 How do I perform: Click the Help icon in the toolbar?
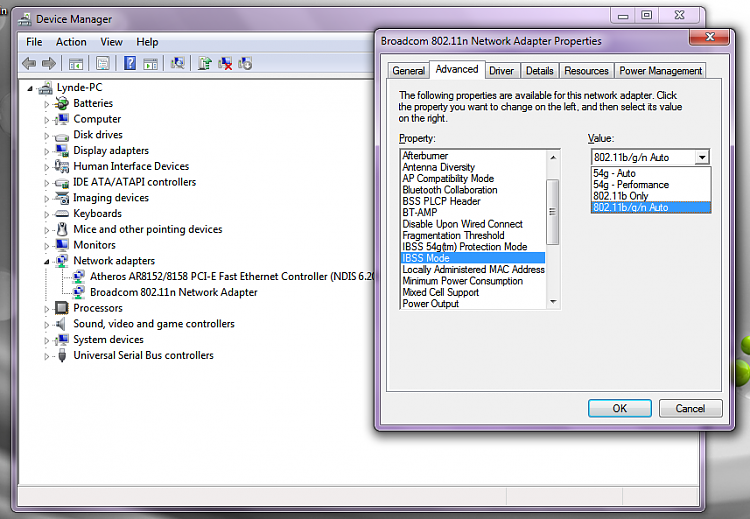(x=130, y=63)
